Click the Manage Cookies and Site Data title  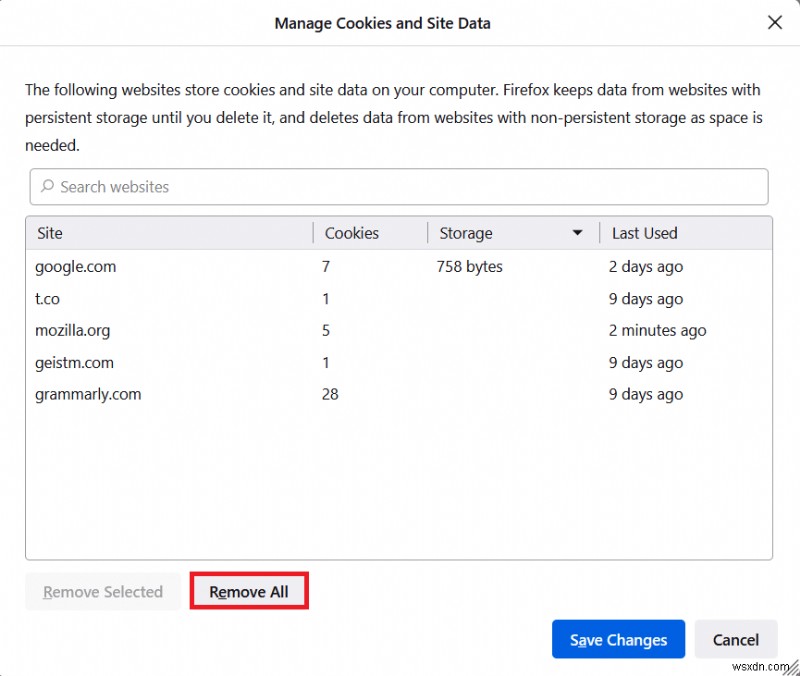pyautogui.click(x=383, y=22)
